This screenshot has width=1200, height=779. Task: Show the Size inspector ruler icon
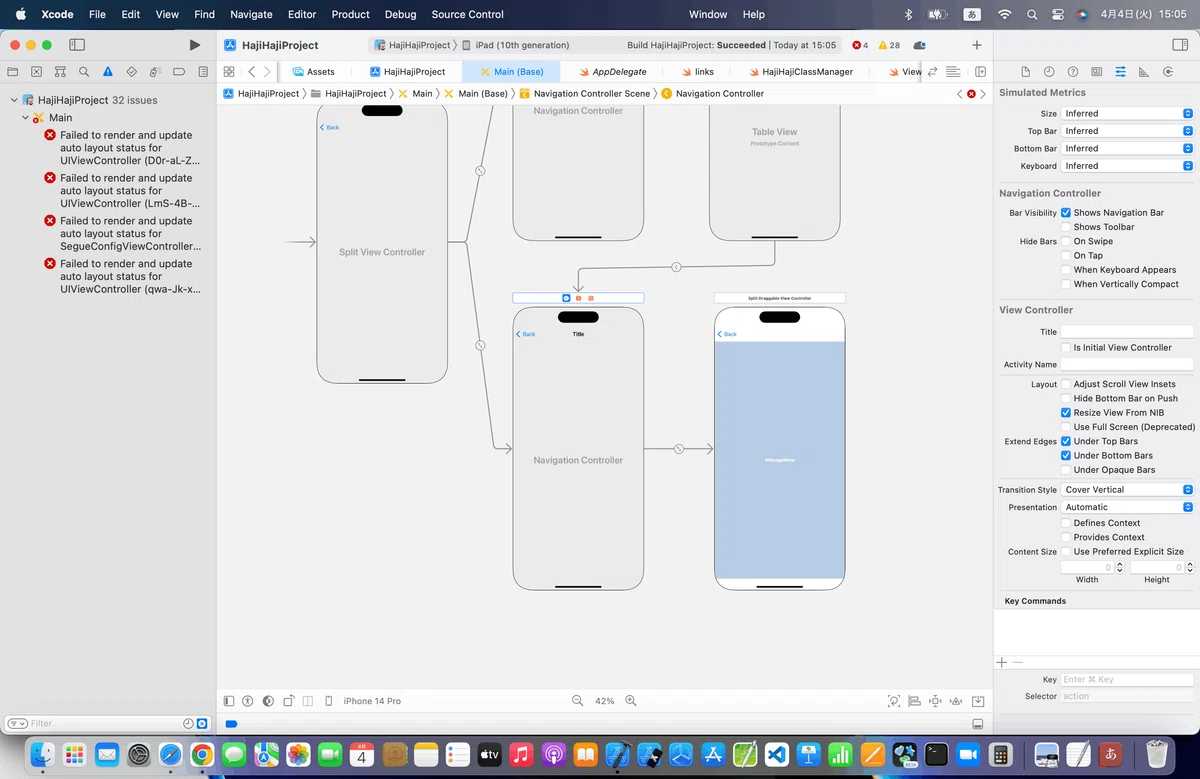[x=1144, y=72]
